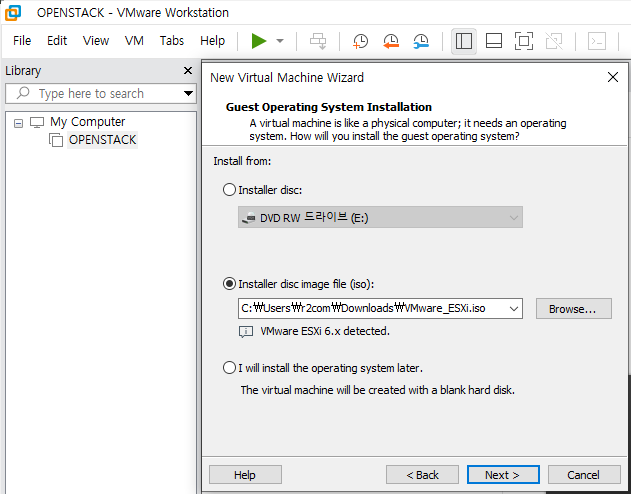Open the Library search filter dropdown arrow
Image resolution: width=631 pixels, height=494 pixels.
188,94
